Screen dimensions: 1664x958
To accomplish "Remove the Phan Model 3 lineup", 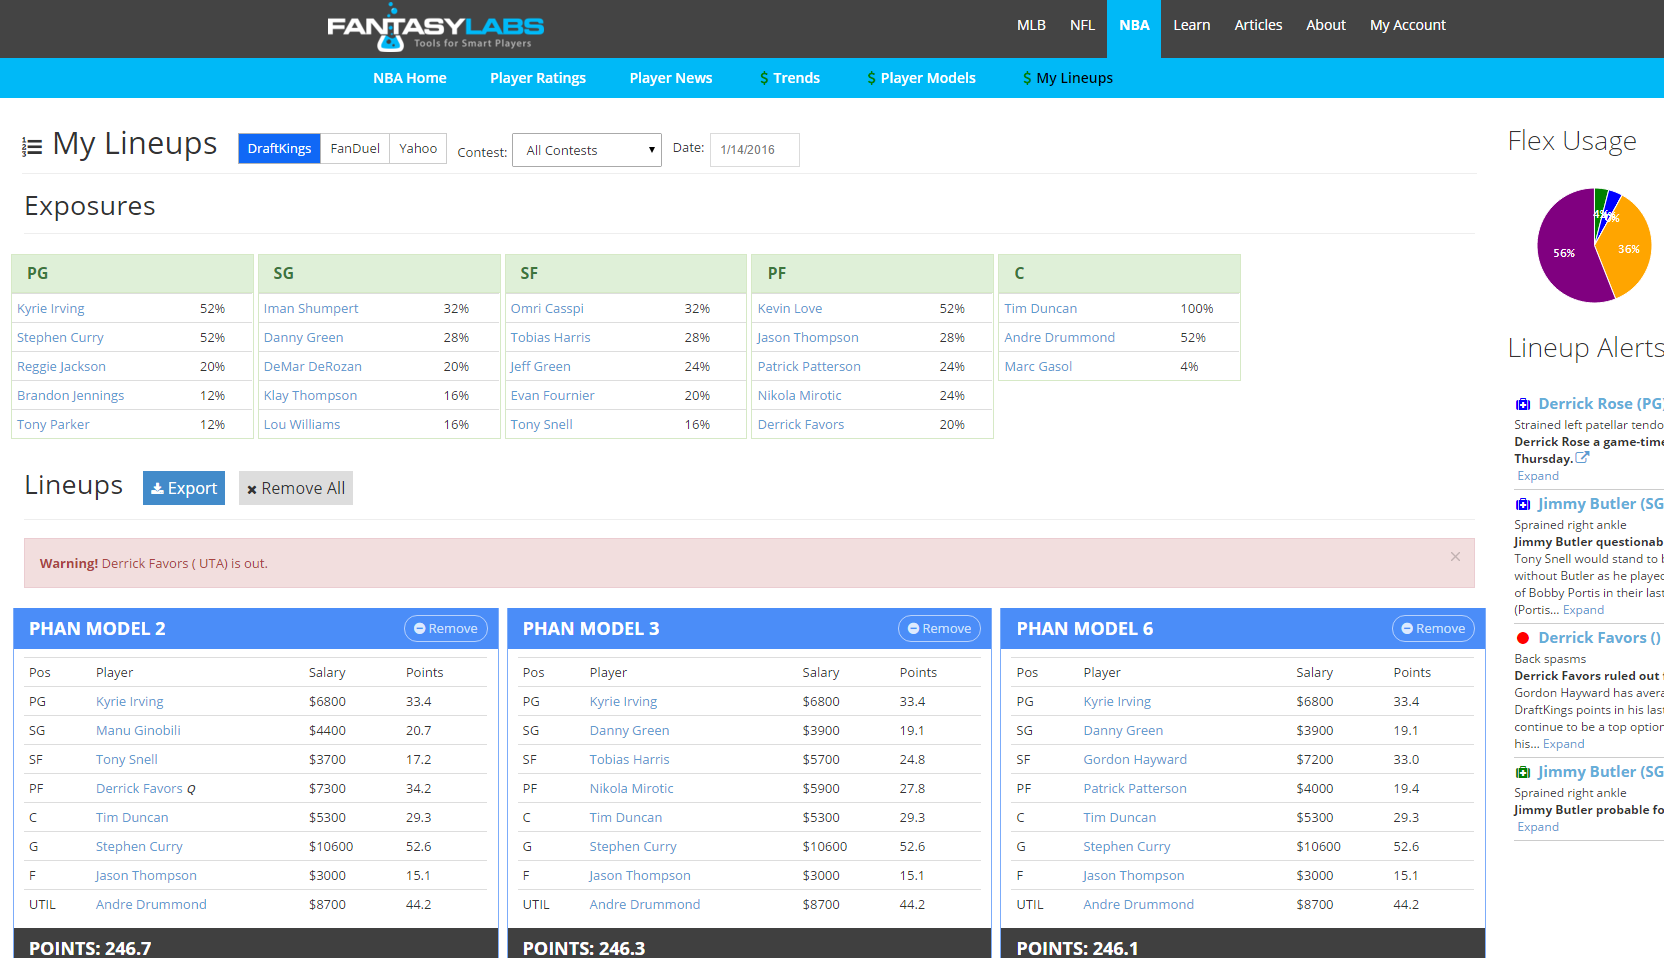I will point(940,628).
